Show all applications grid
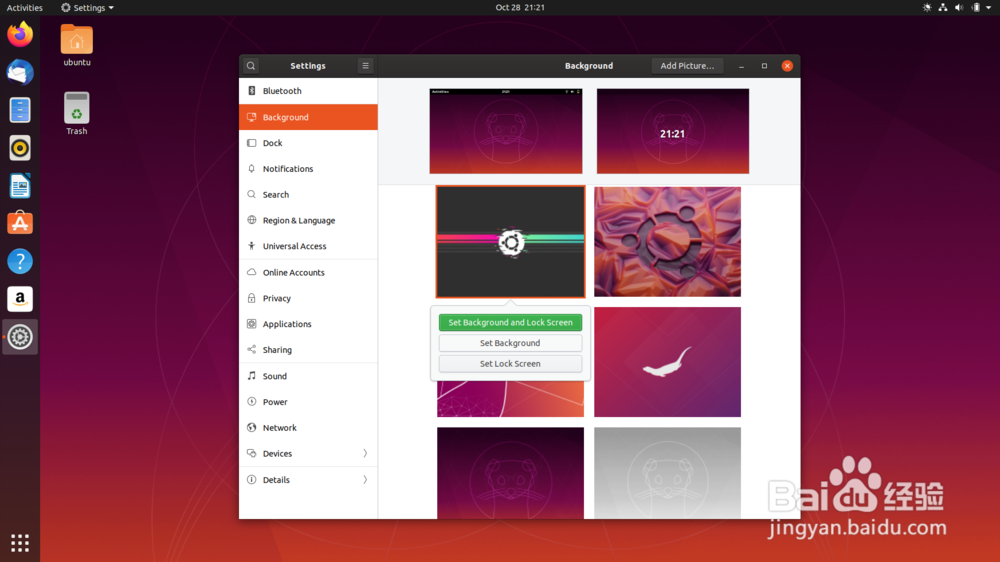The width and height of the screenshot is (1000, 562). point(20,542)
